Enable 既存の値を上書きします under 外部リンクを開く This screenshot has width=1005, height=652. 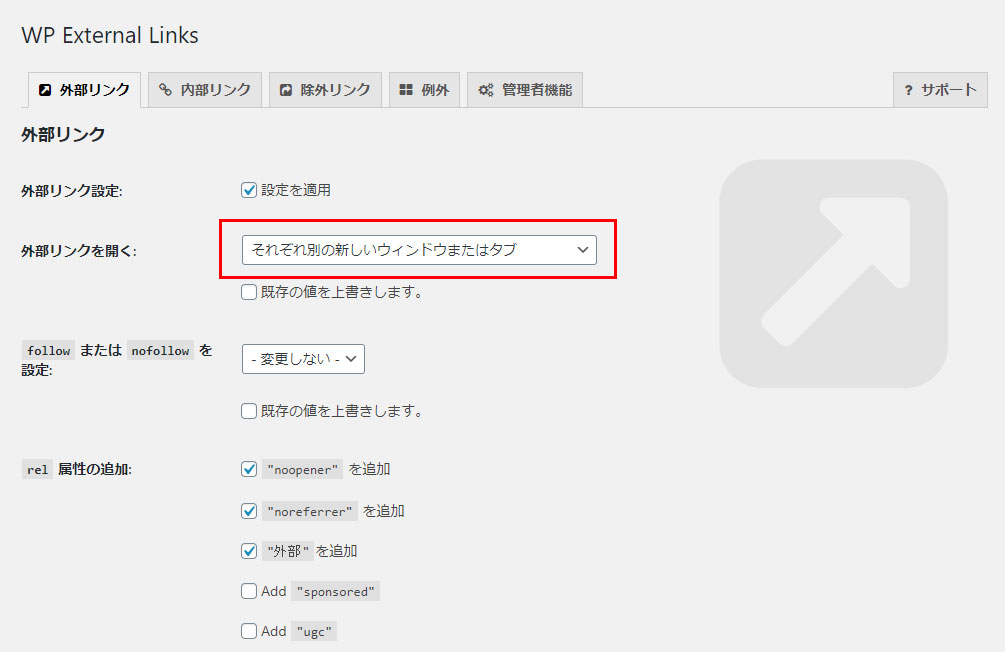coord(250,293)
